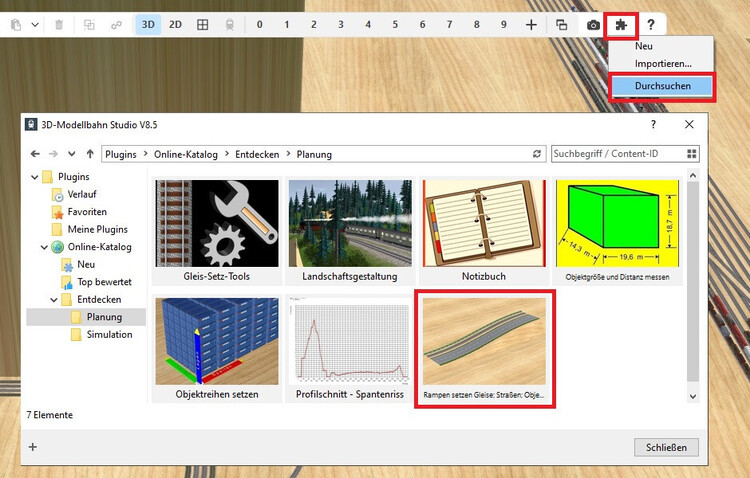The height and width of the screenshot is (478, 750).
Task: Click the puzzle piece plugins icon
Action: click(x=621, y=25)
